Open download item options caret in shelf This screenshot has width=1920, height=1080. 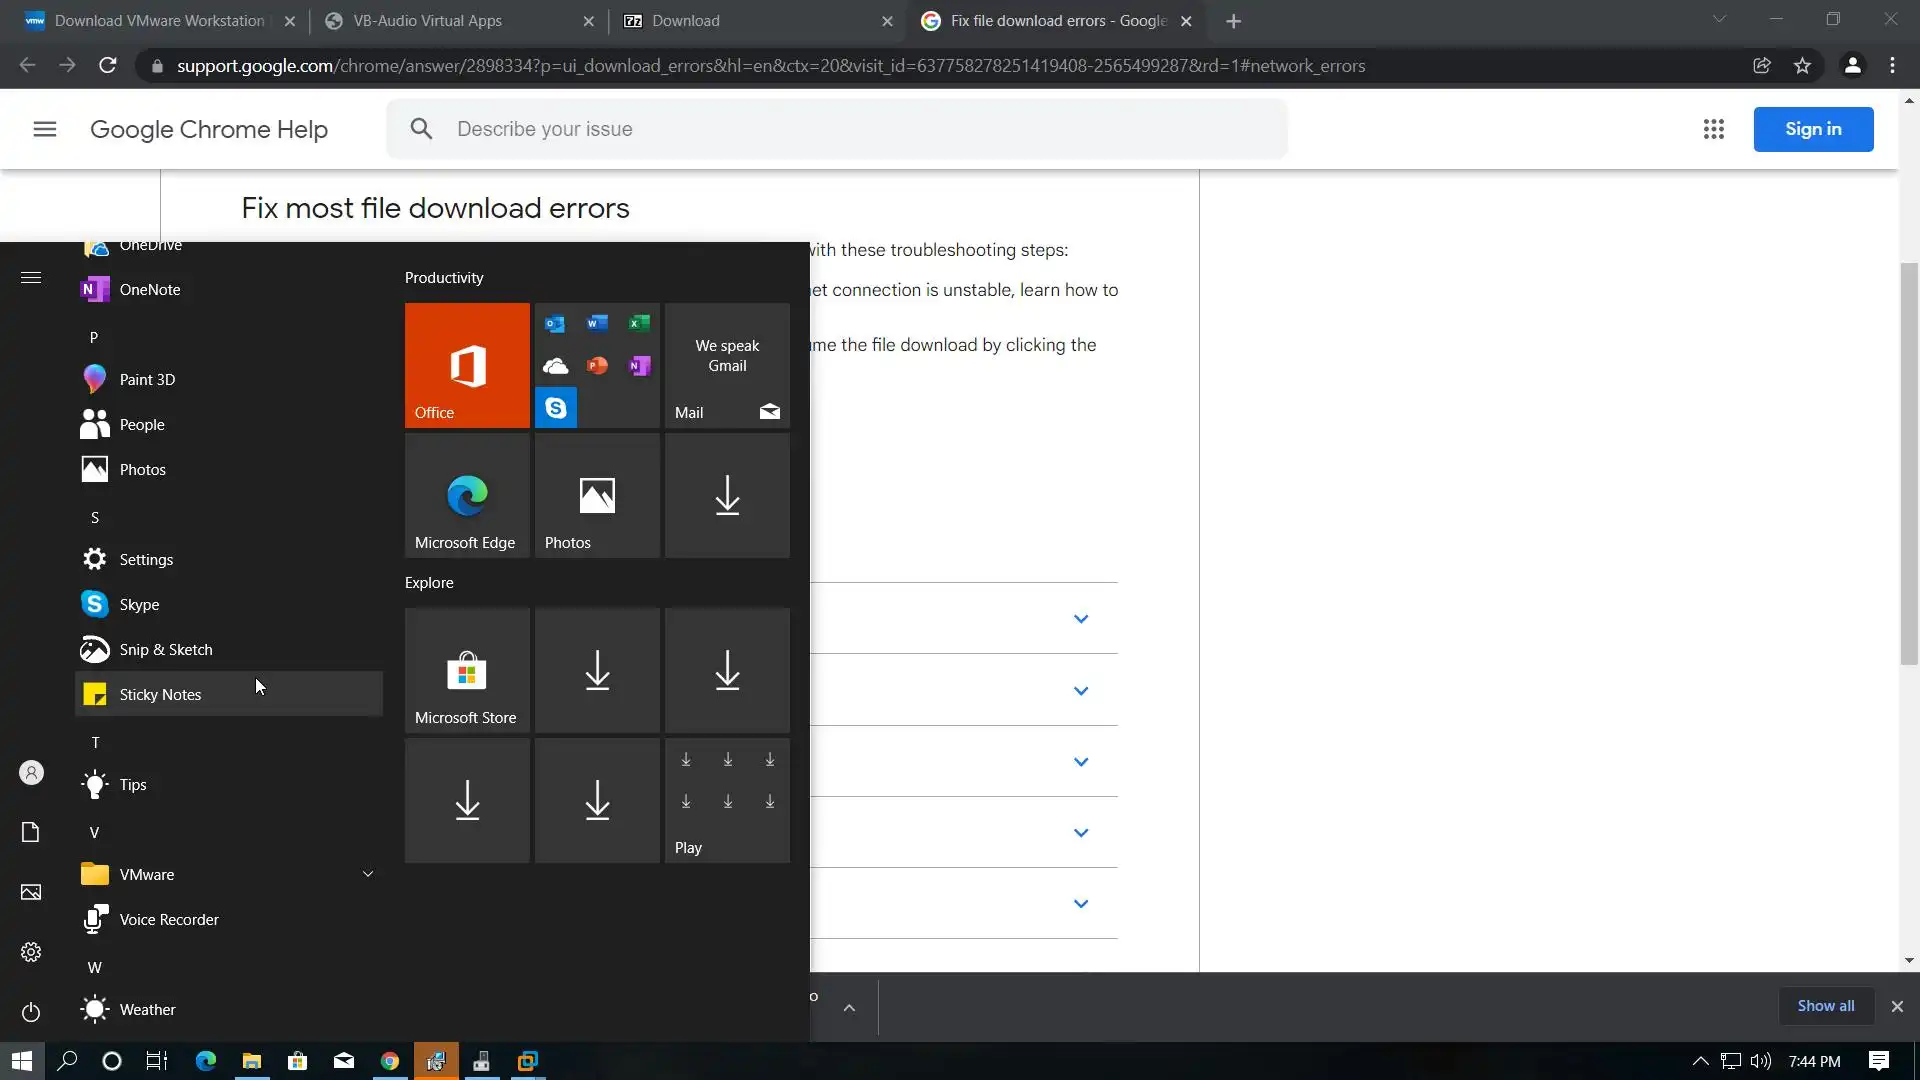coord(849,1007)
